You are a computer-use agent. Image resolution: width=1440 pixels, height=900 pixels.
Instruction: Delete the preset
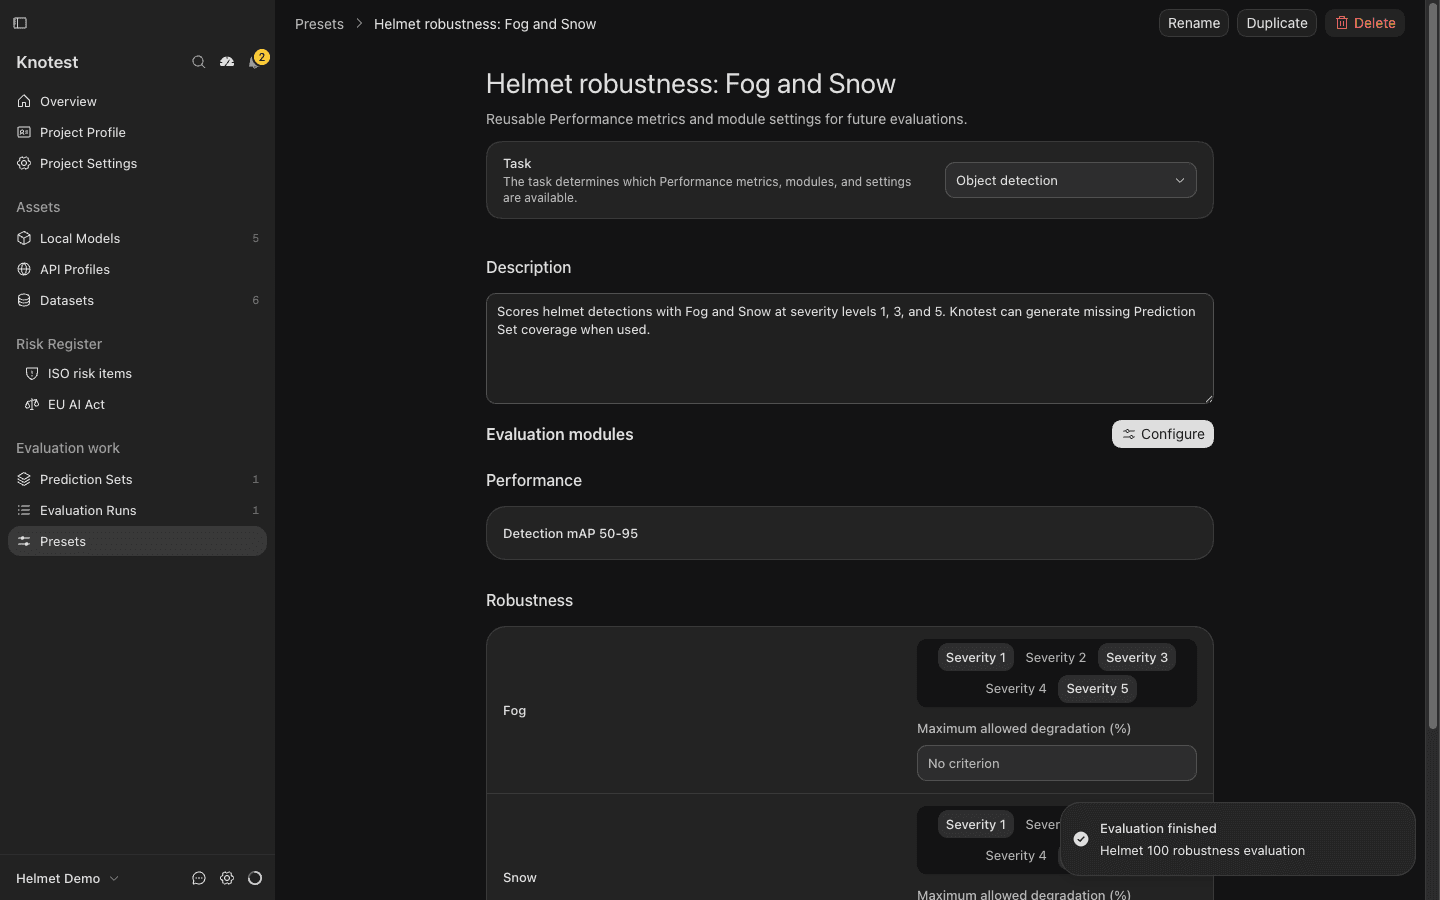pyautogui.click(x=1365, y=23)
